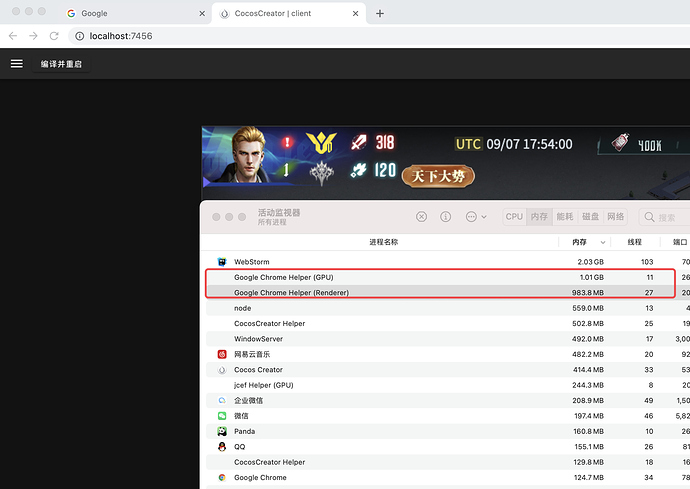Click the green up arrow icon
This screenshot has width=690, height=489.
coord(286,170)
